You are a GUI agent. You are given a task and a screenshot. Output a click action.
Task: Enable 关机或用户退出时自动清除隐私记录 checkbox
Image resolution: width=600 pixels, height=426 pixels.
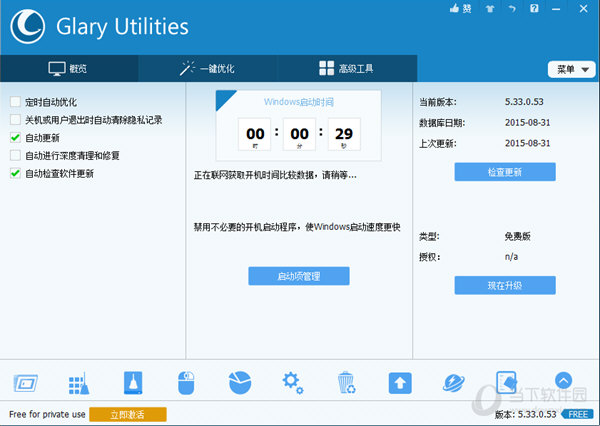click(15, 119)
